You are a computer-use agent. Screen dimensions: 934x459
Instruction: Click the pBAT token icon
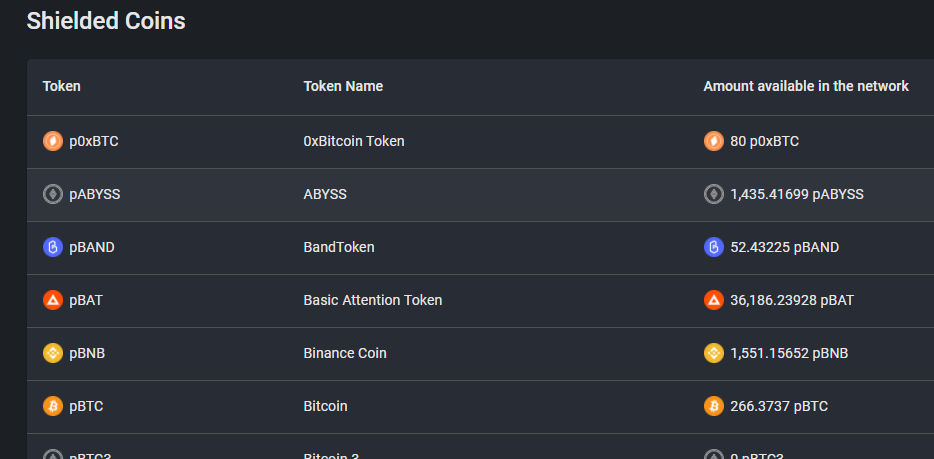click(x=53, y=300)
